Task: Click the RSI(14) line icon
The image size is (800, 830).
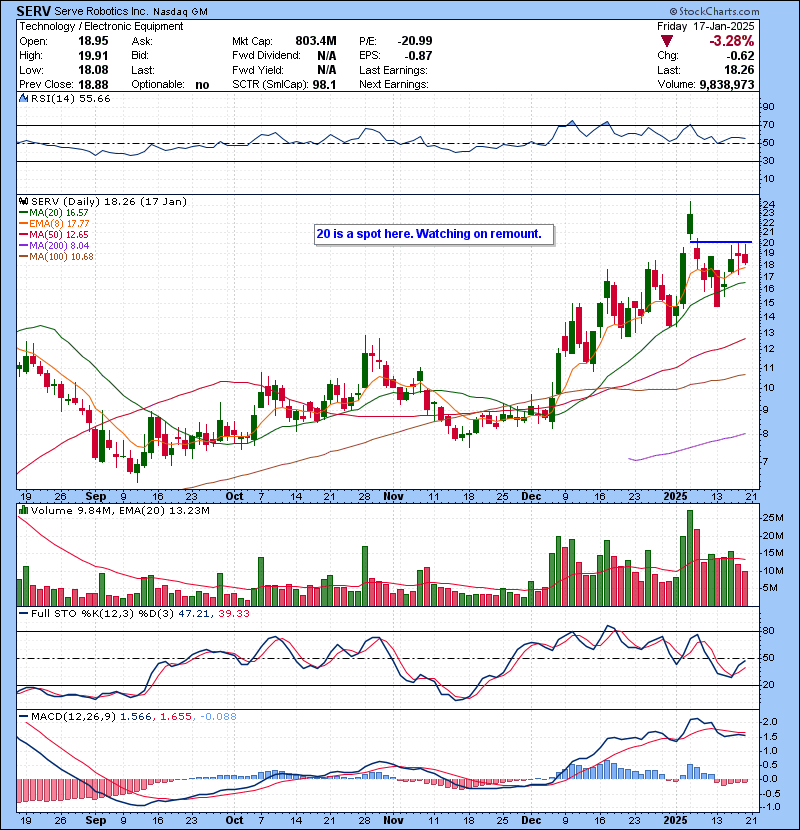Action: coord(23,98)
